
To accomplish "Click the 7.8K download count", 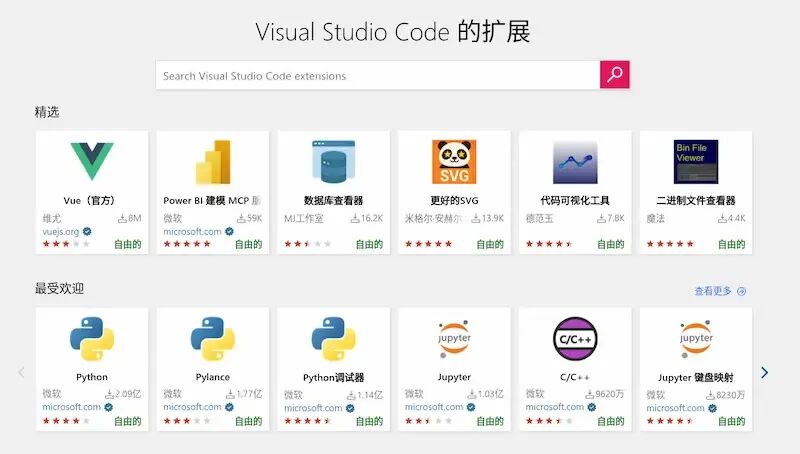I will point(611,218).
